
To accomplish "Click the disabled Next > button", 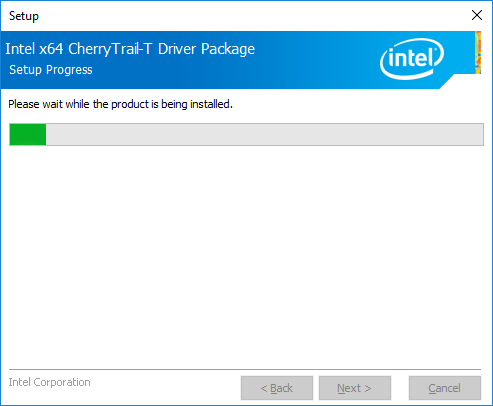I will pyautogui.click(x=355, y=388).
